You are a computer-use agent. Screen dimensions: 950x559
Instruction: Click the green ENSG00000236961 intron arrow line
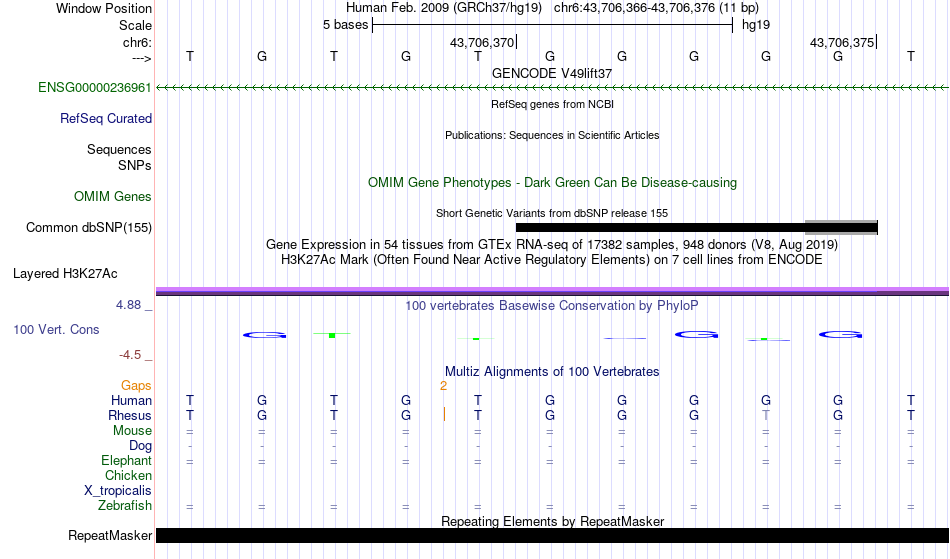tap(552, 88)
